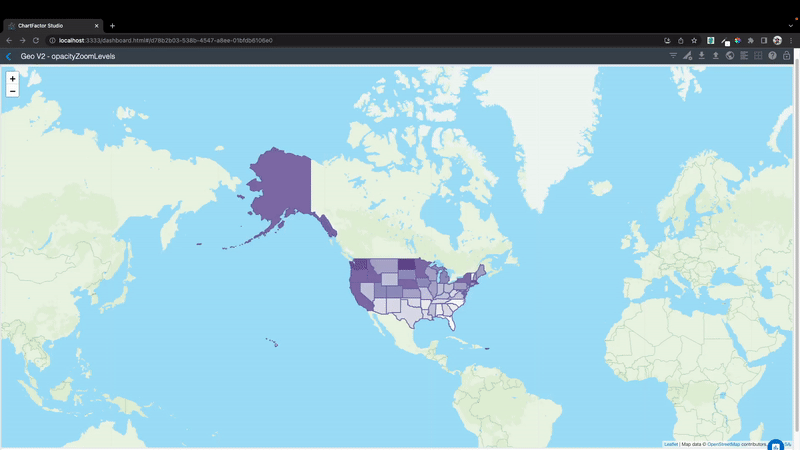Click the share icon in address bar
Image resolution: width=800 pixels, height=450 pixels.
point(681,40)
